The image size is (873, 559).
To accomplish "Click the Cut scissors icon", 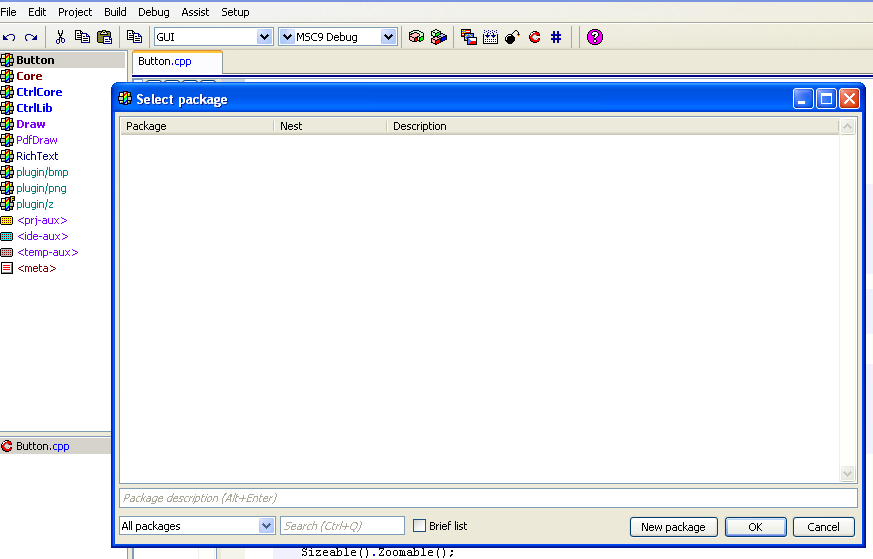I will [x=60, y=37].
